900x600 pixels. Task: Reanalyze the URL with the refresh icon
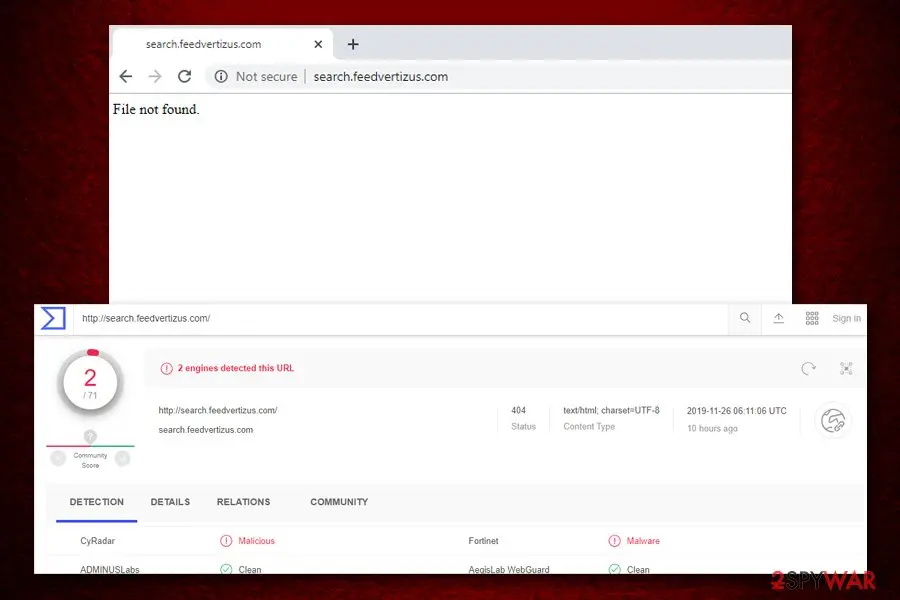(808, 368)
